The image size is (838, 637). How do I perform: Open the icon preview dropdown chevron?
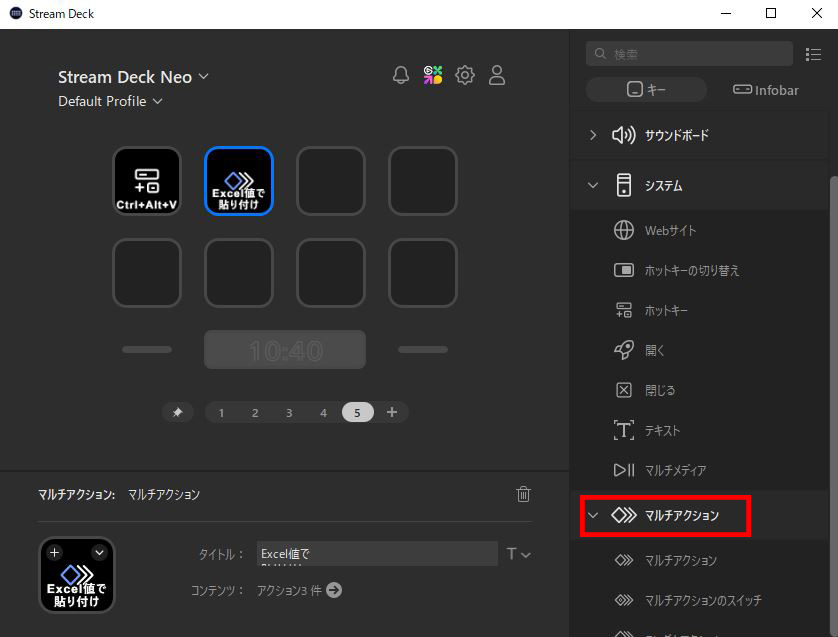coord(99,553)
